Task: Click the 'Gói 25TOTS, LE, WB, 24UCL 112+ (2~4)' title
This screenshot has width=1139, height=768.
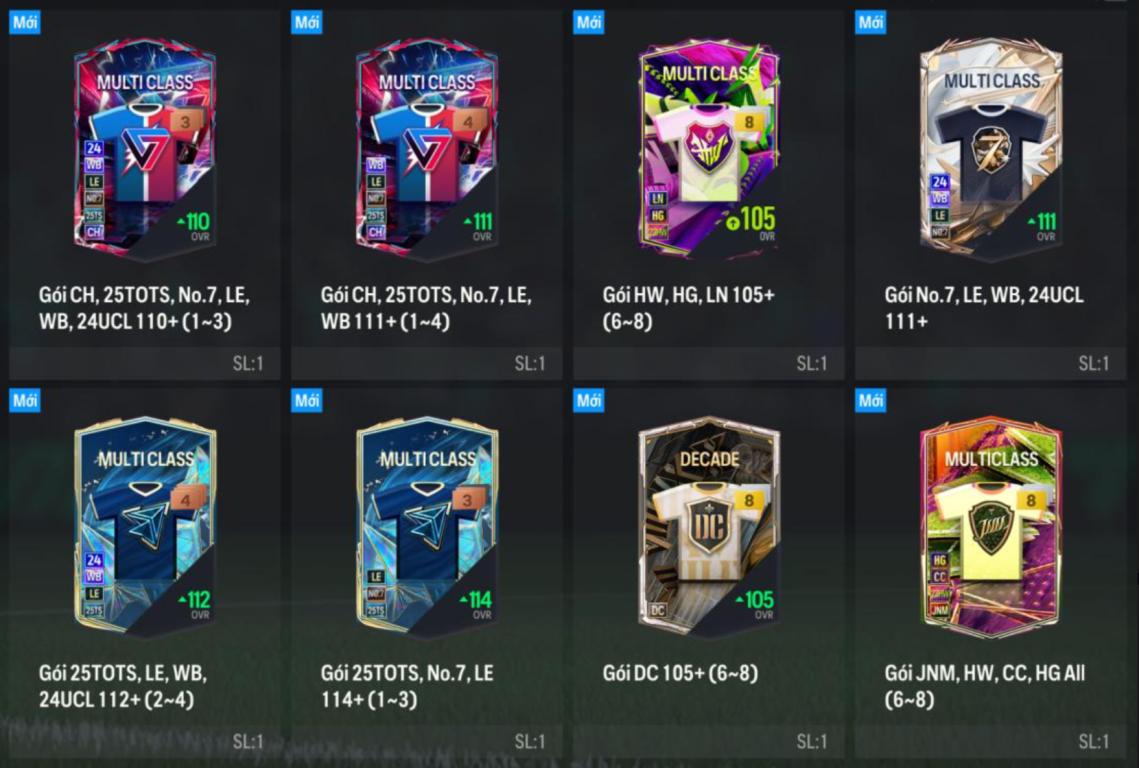Action: click(123, 686)
